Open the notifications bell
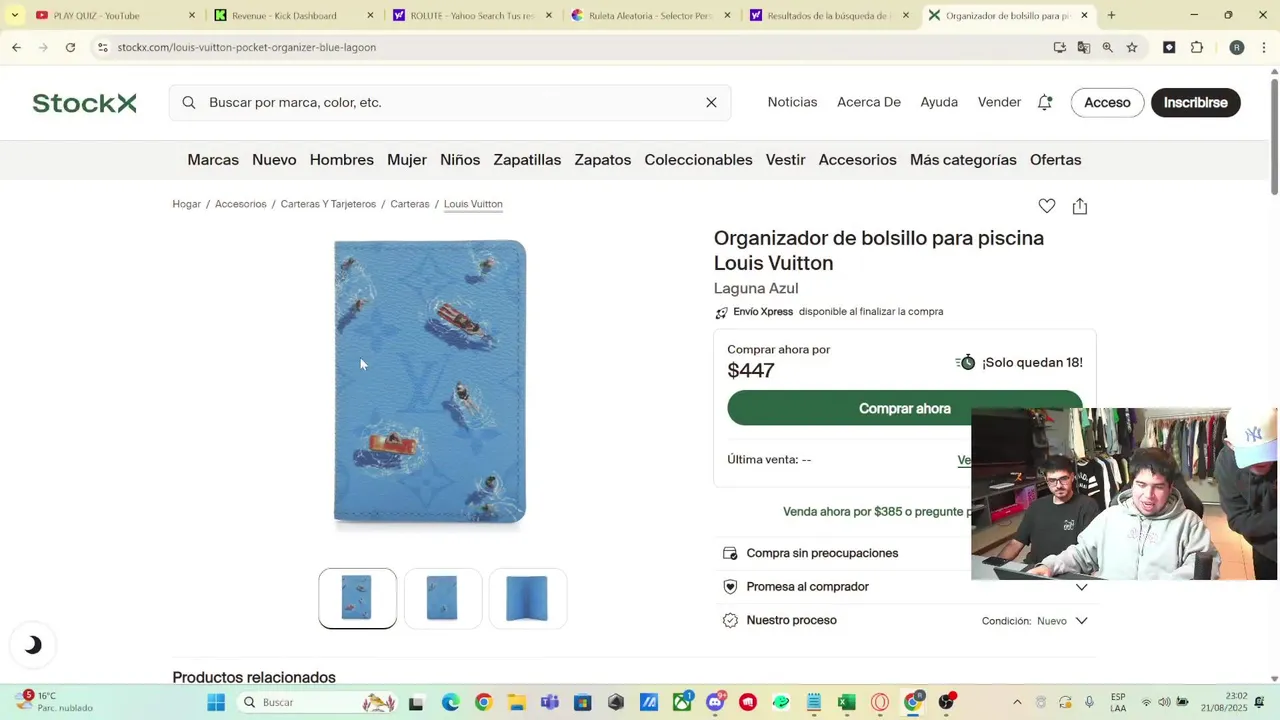The width and height of the screenshot is (1280, 720). pos(1045,102)
